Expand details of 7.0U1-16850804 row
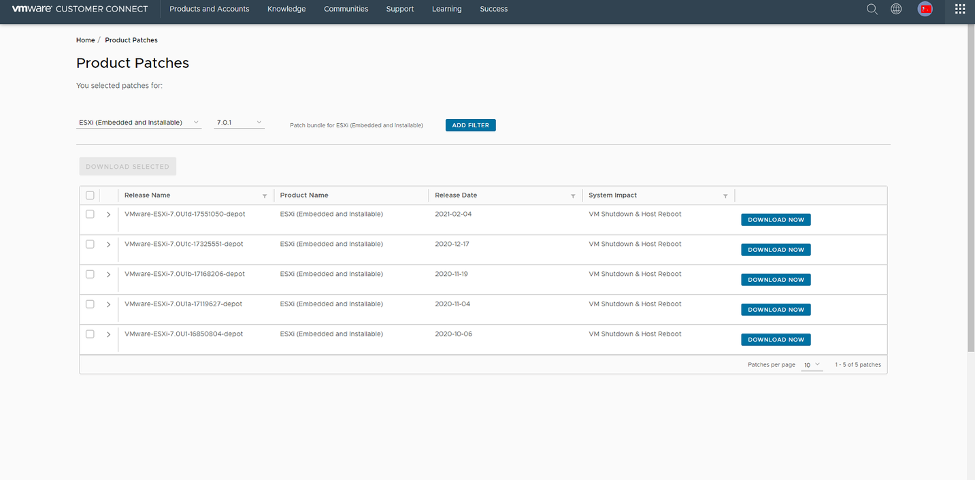977x481 pixels. pos(108,334)
